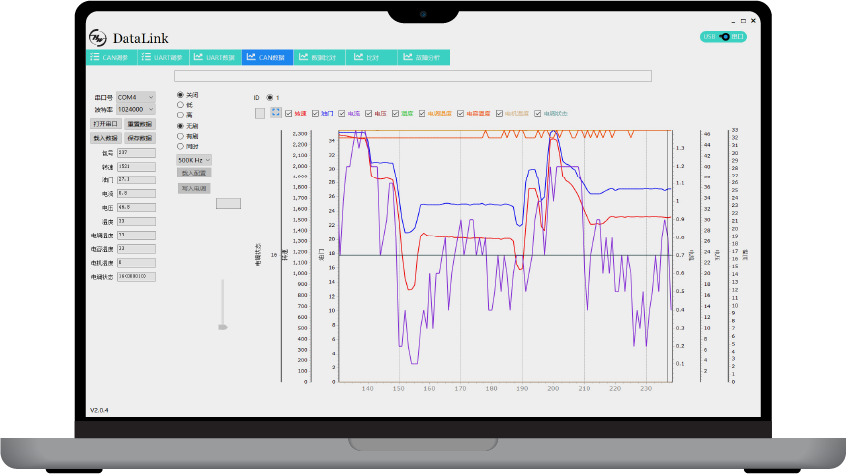This screenshot has width=846, height=474.
Task: Click the chart icon on UART数据 tab
Action: pyautogui.click(x=198, y=58)
